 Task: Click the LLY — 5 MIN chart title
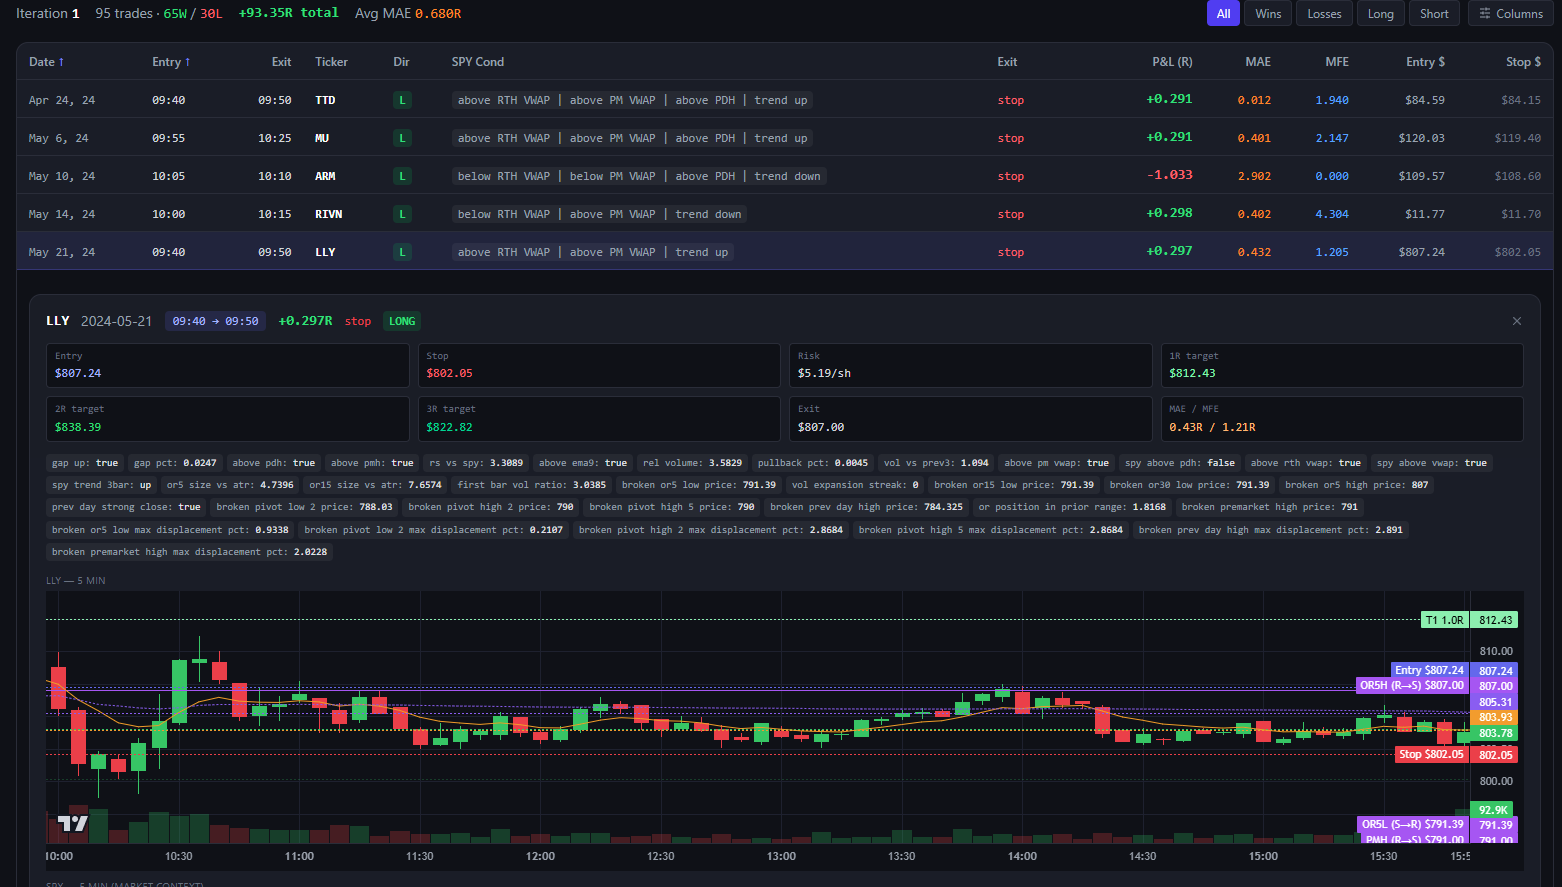pos(75,581)
